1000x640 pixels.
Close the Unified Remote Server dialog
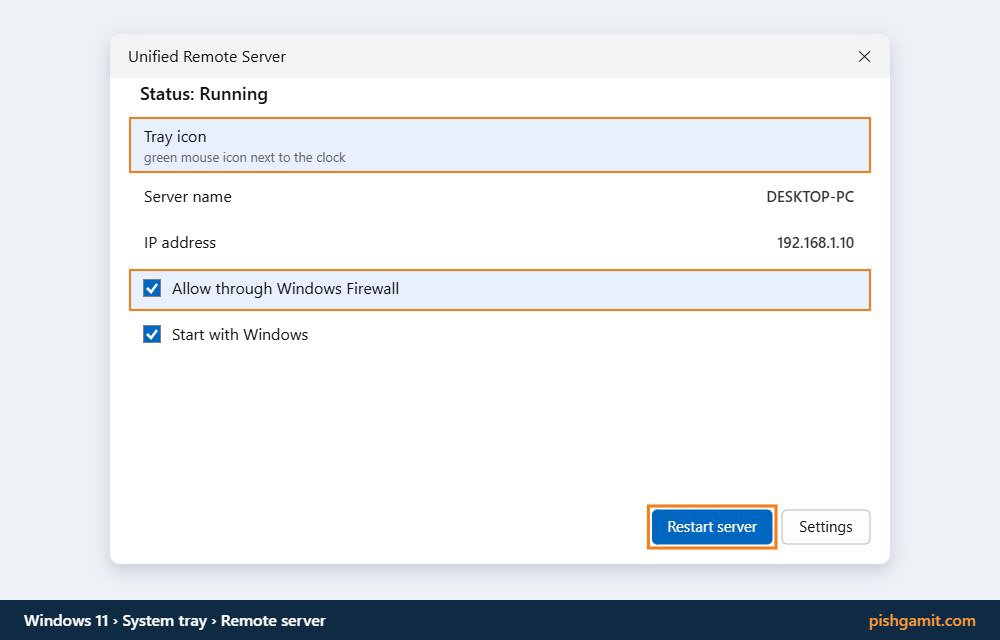pos(864,57)
